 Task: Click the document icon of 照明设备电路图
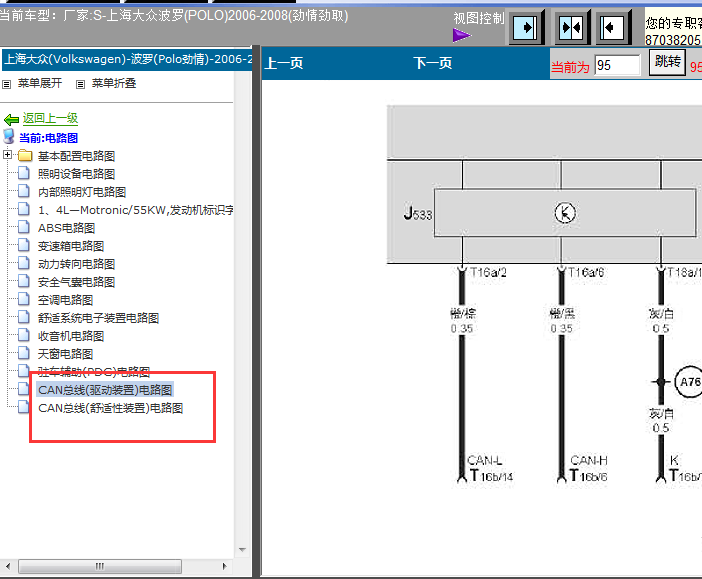(24, 173)
